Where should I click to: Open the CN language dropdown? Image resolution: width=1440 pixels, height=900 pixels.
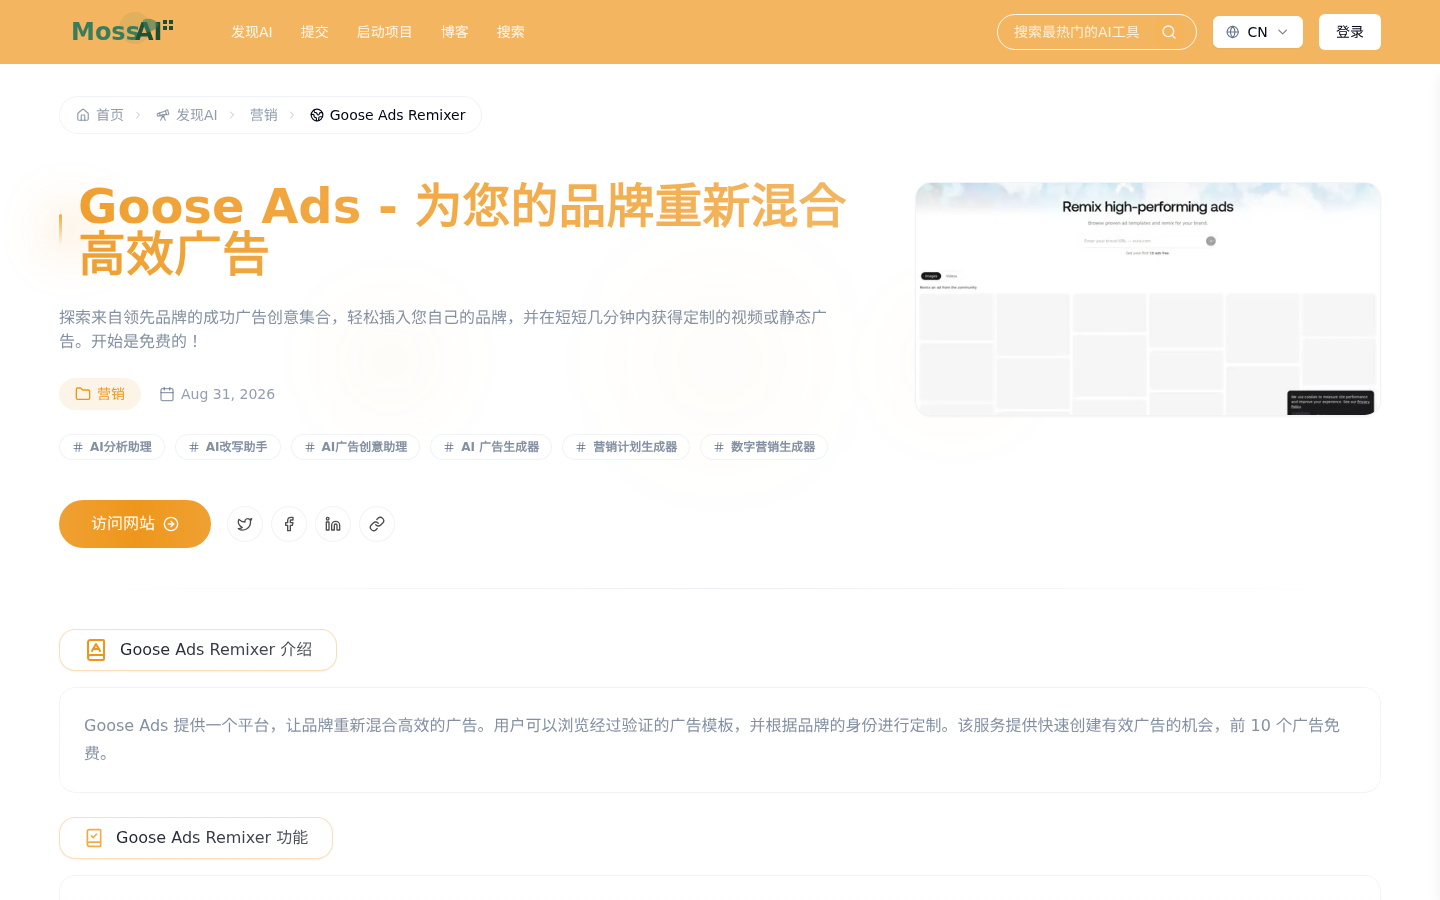[x=1258, y=32]
